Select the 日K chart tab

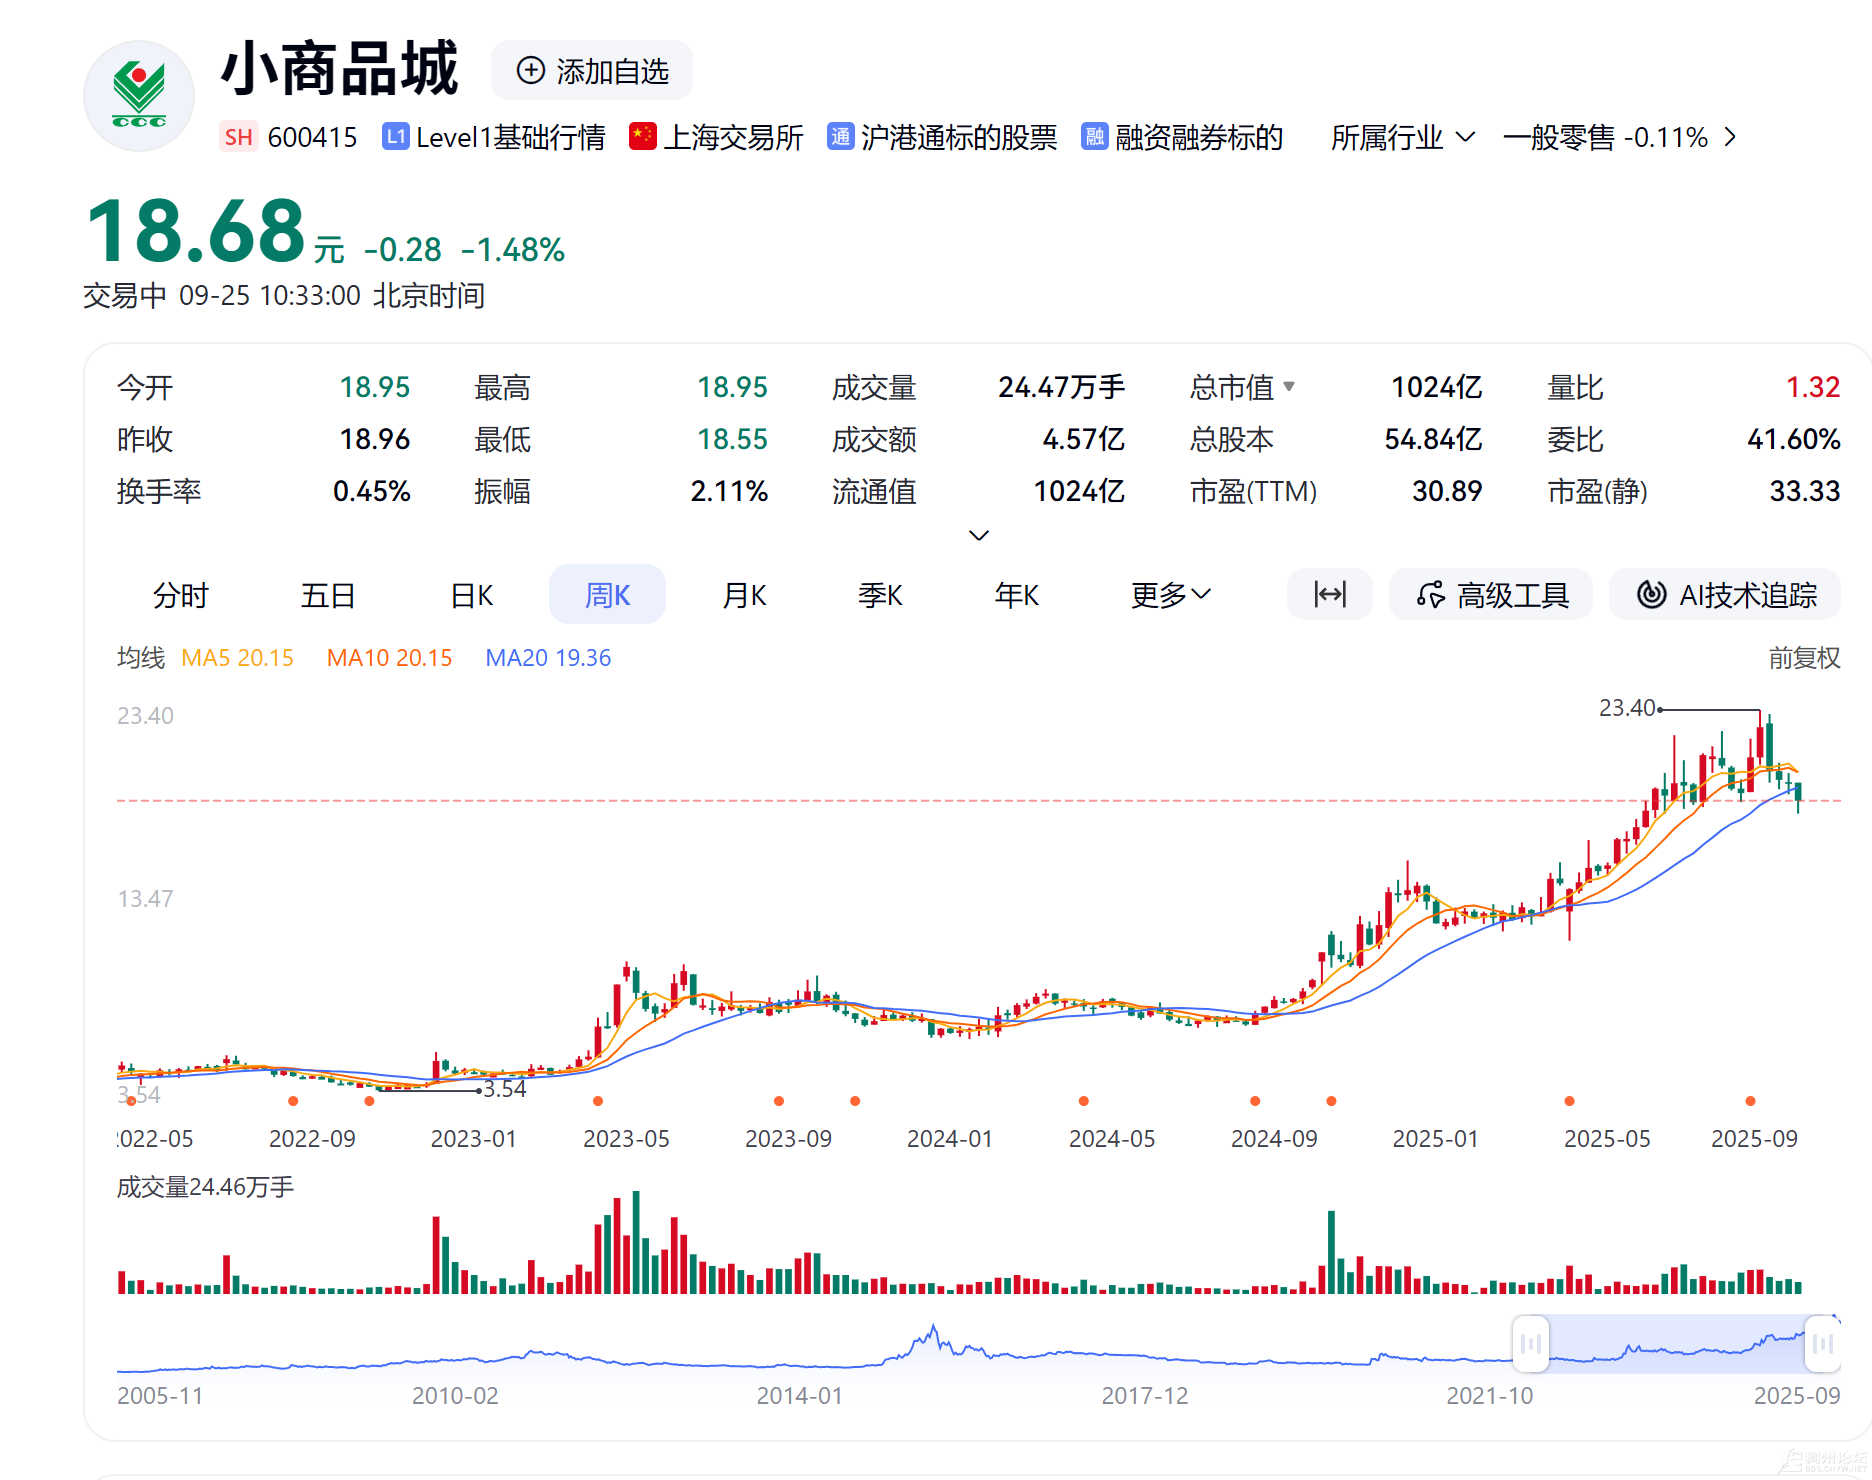click(x=471, y=595)
